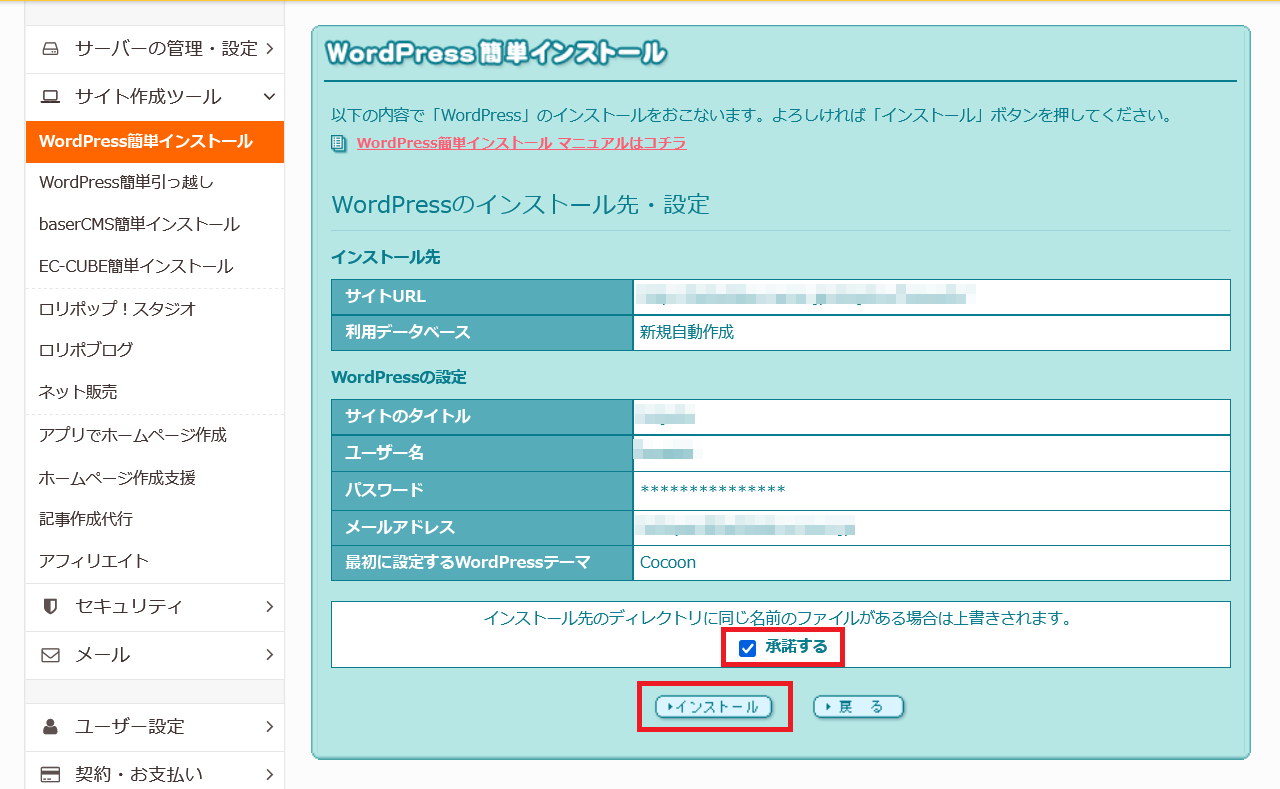Collapse the サイト作成ツール section chevron
The image size is (1280, 789).
[269, 97]
